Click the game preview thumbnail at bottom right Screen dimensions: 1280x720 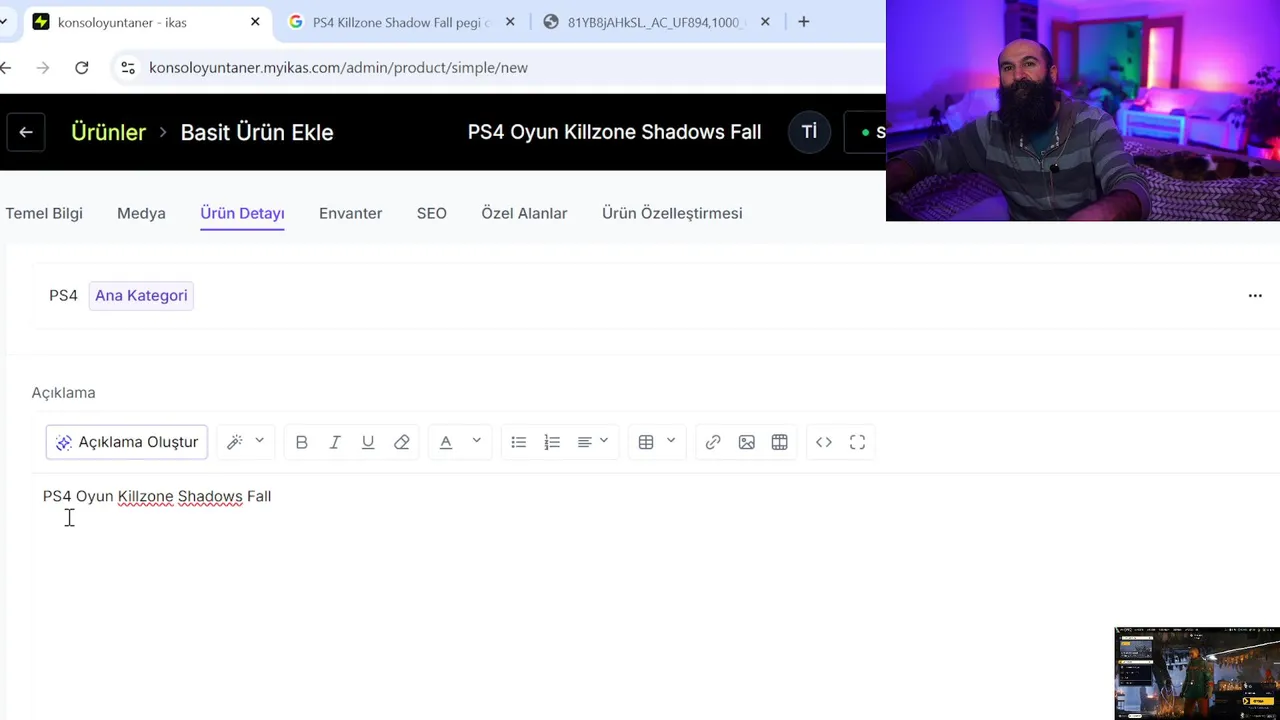click(1197, 673)
